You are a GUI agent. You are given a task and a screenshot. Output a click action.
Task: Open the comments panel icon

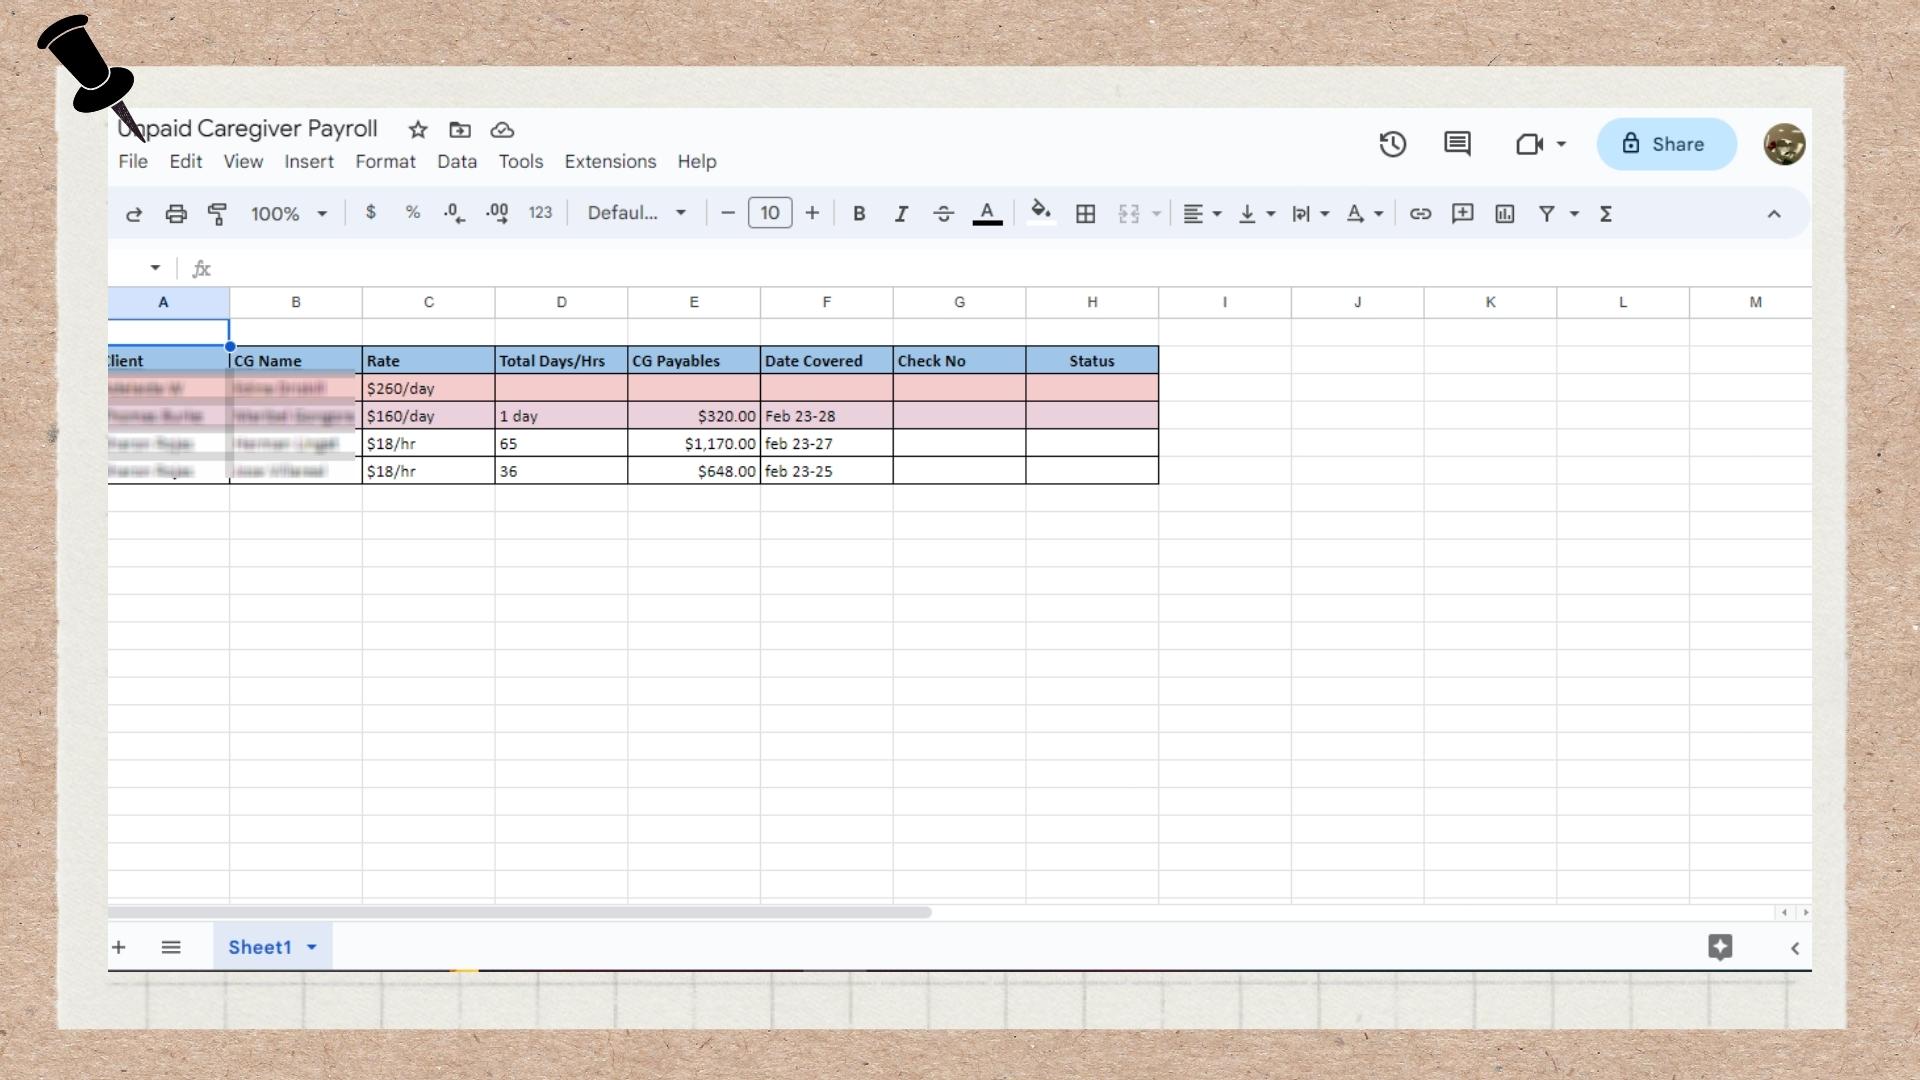coord(1457,144)
